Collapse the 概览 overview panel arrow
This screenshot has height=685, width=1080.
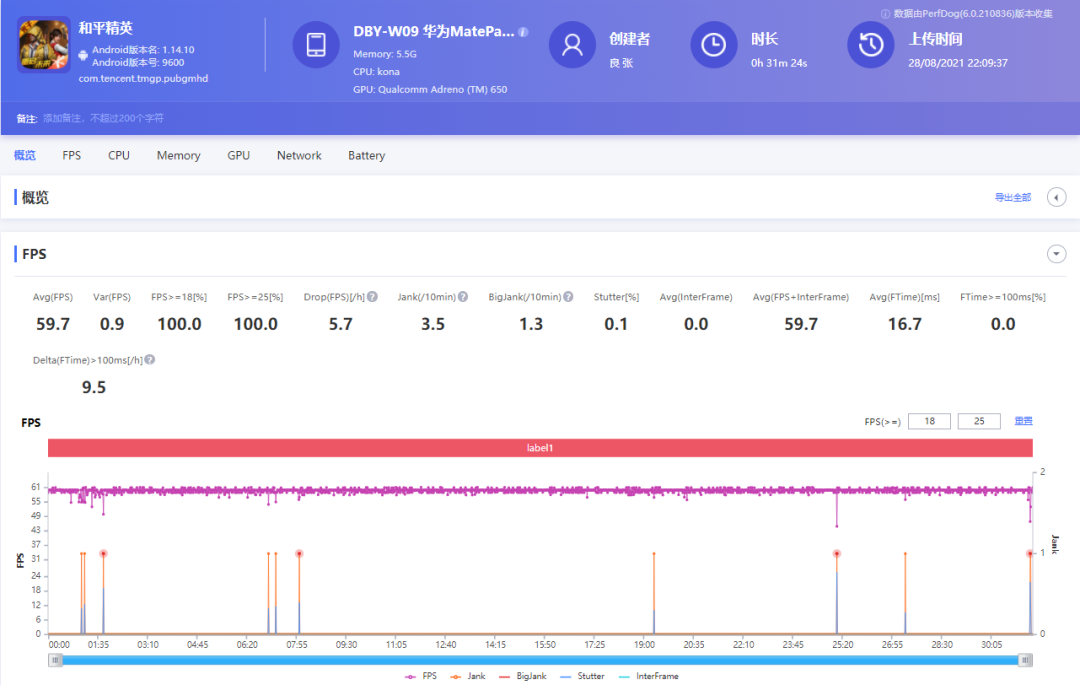coord(1056,197)
